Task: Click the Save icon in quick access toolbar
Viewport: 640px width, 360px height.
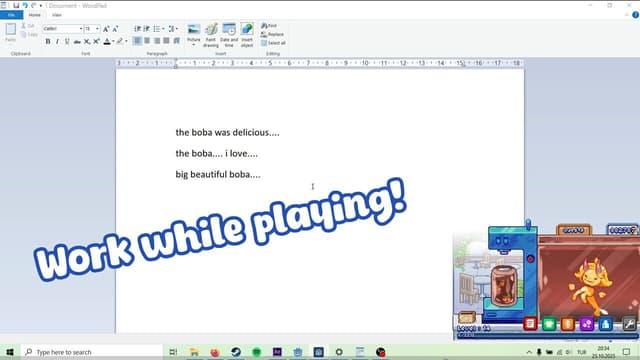Action: click(16, 5)
